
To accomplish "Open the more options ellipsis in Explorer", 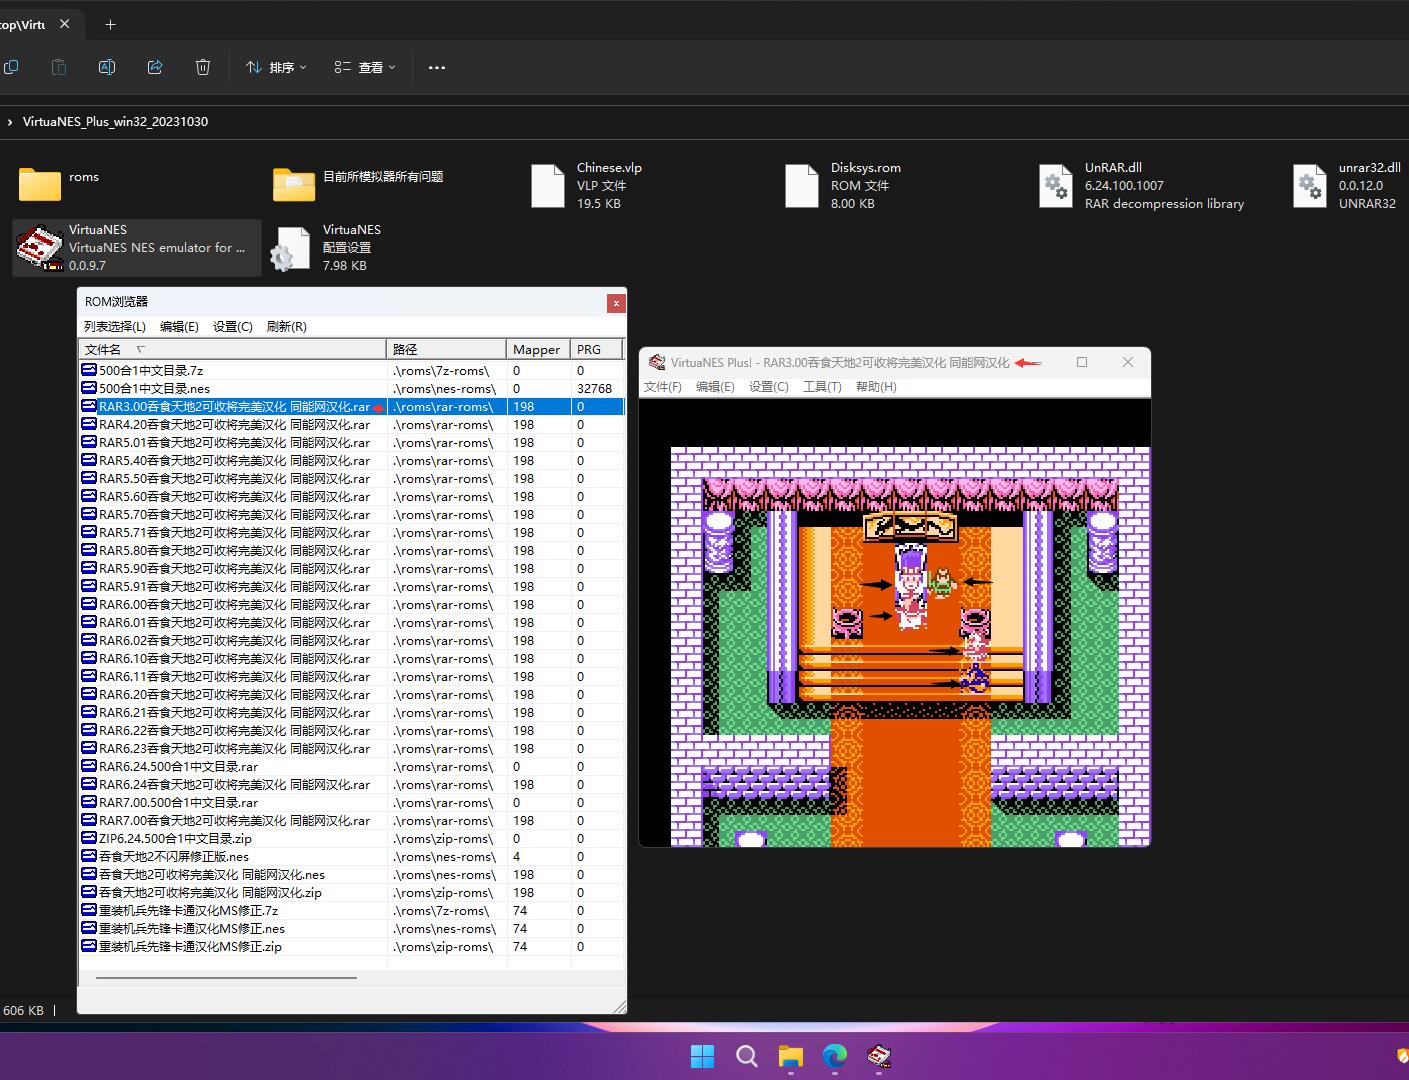I will [x=436, y=67].
